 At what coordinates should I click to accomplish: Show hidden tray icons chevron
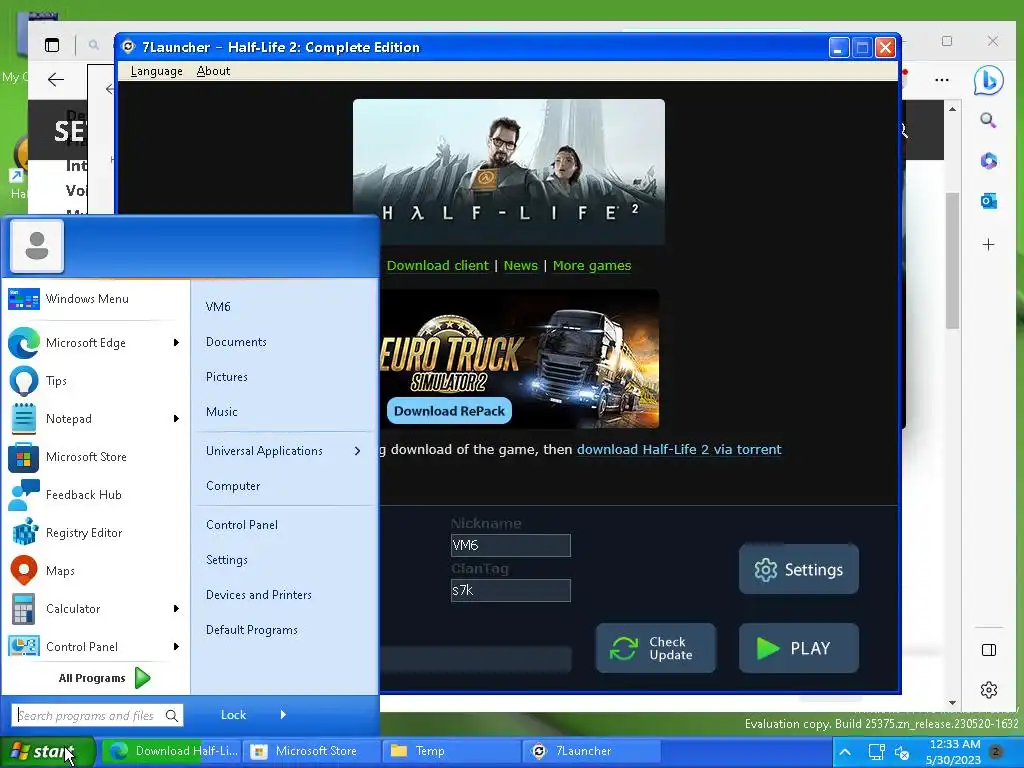pyautogui.click(x=845, y=752)
